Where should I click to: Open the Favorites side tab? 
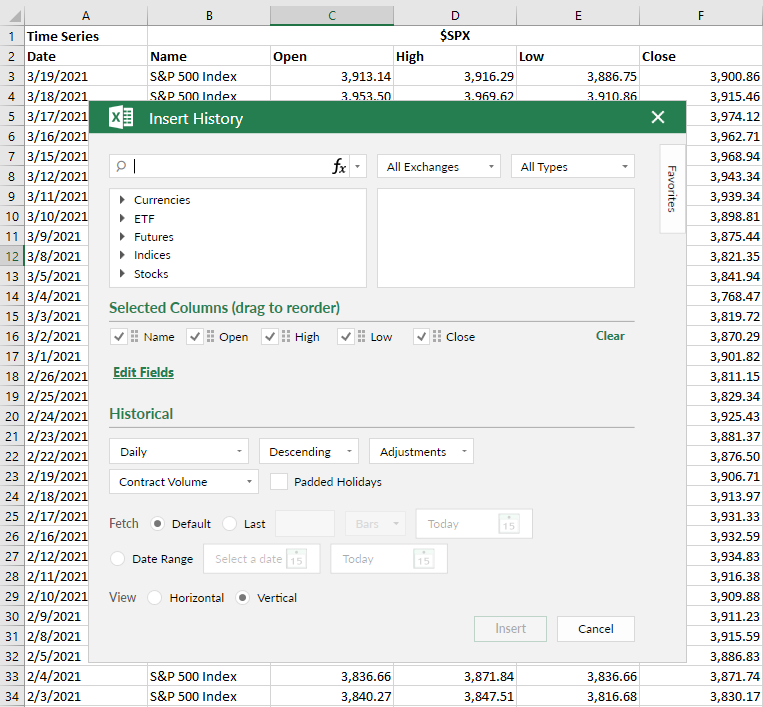tap(672, 189)
